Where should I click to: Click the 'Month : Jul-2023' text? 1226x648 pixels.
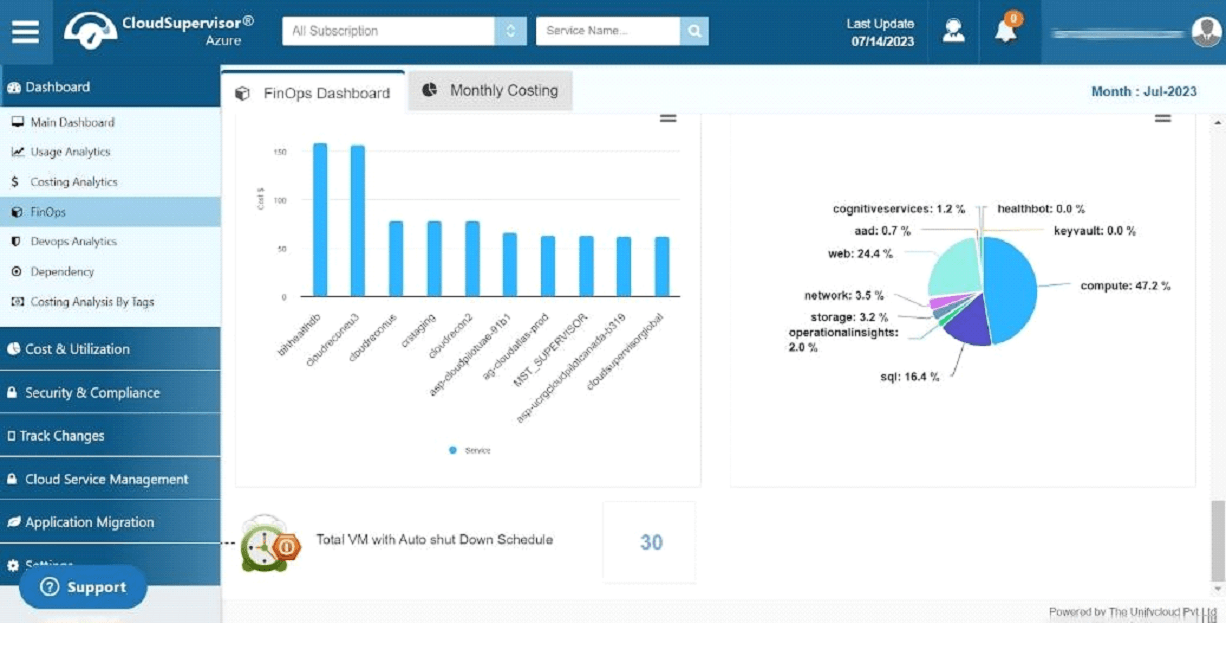tap(1143, 91)
